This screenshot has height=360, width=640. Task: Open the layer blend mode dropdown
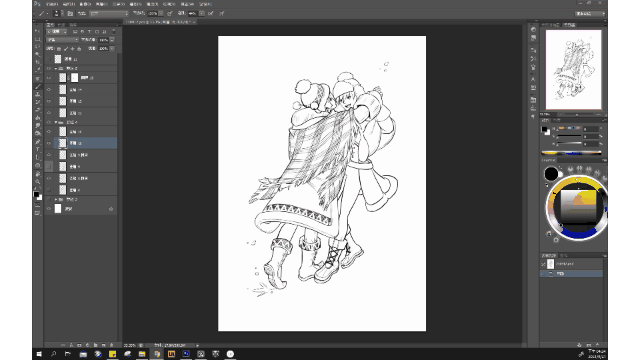pyautogui.click(x=62, y=40)
